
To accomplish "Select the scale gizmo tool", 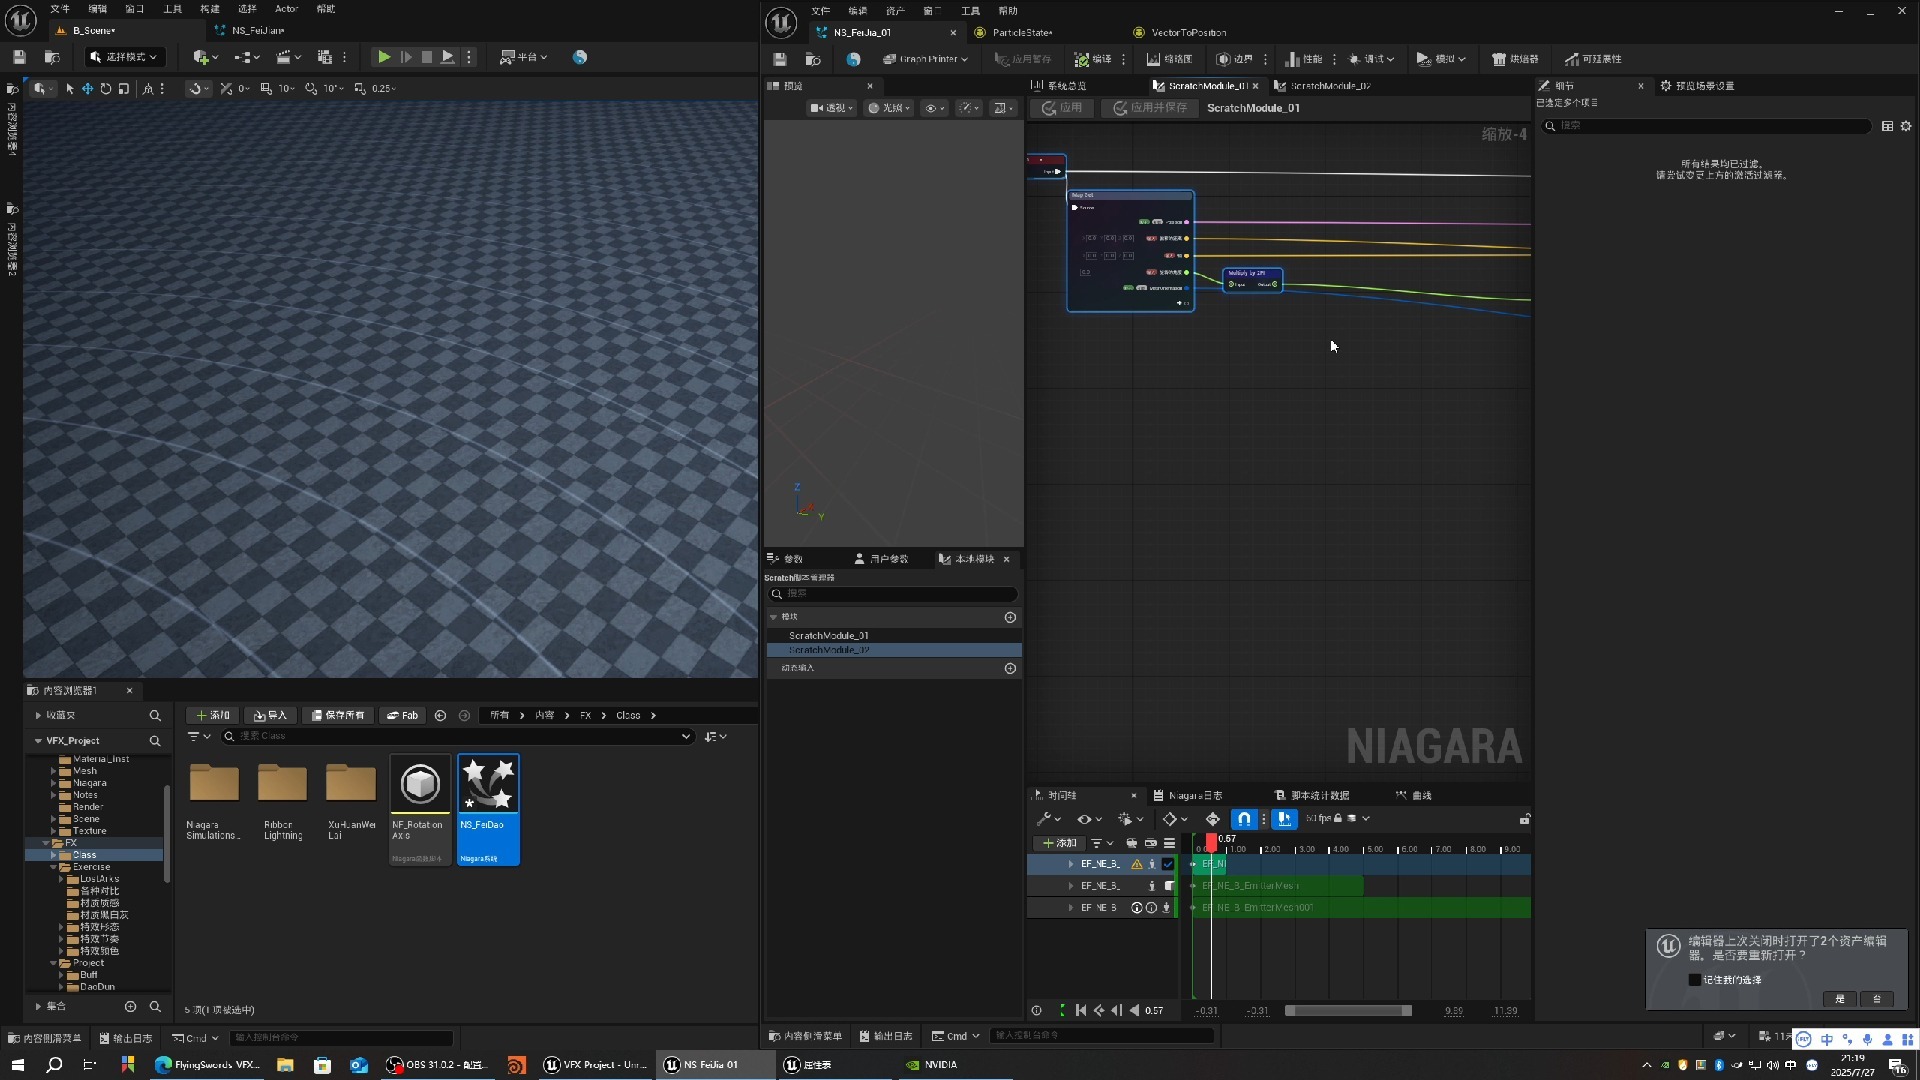I will [x=124, y=89].
